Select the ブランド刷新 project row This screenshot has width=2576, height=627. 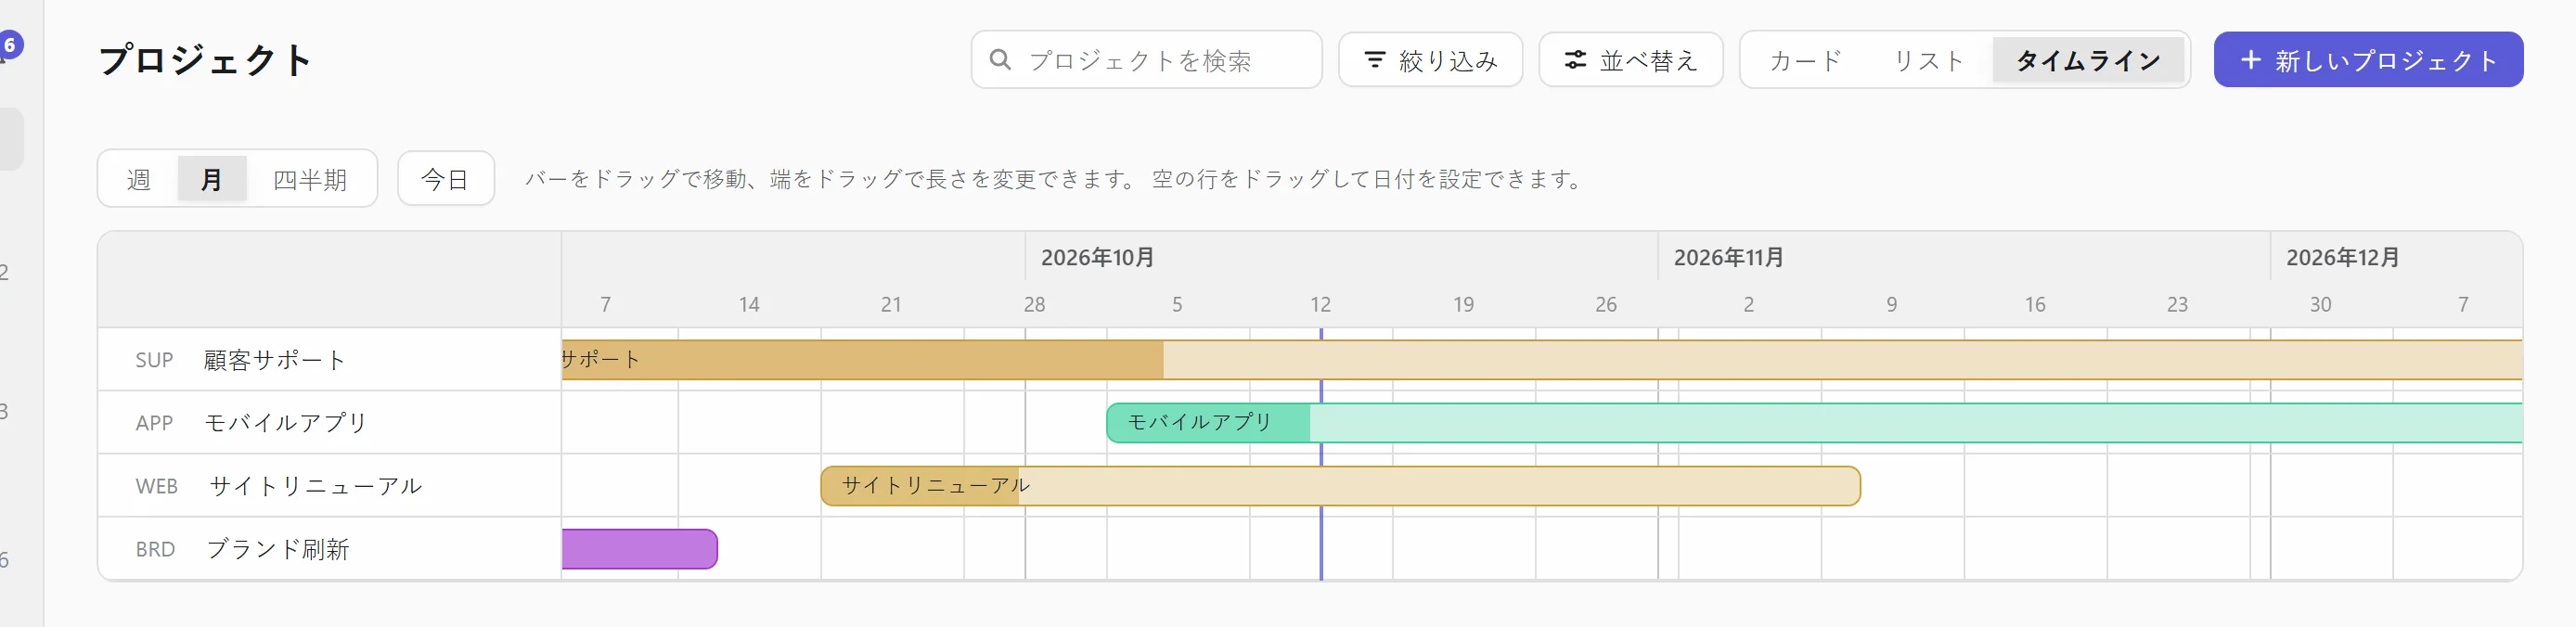(x=329, y=549)
